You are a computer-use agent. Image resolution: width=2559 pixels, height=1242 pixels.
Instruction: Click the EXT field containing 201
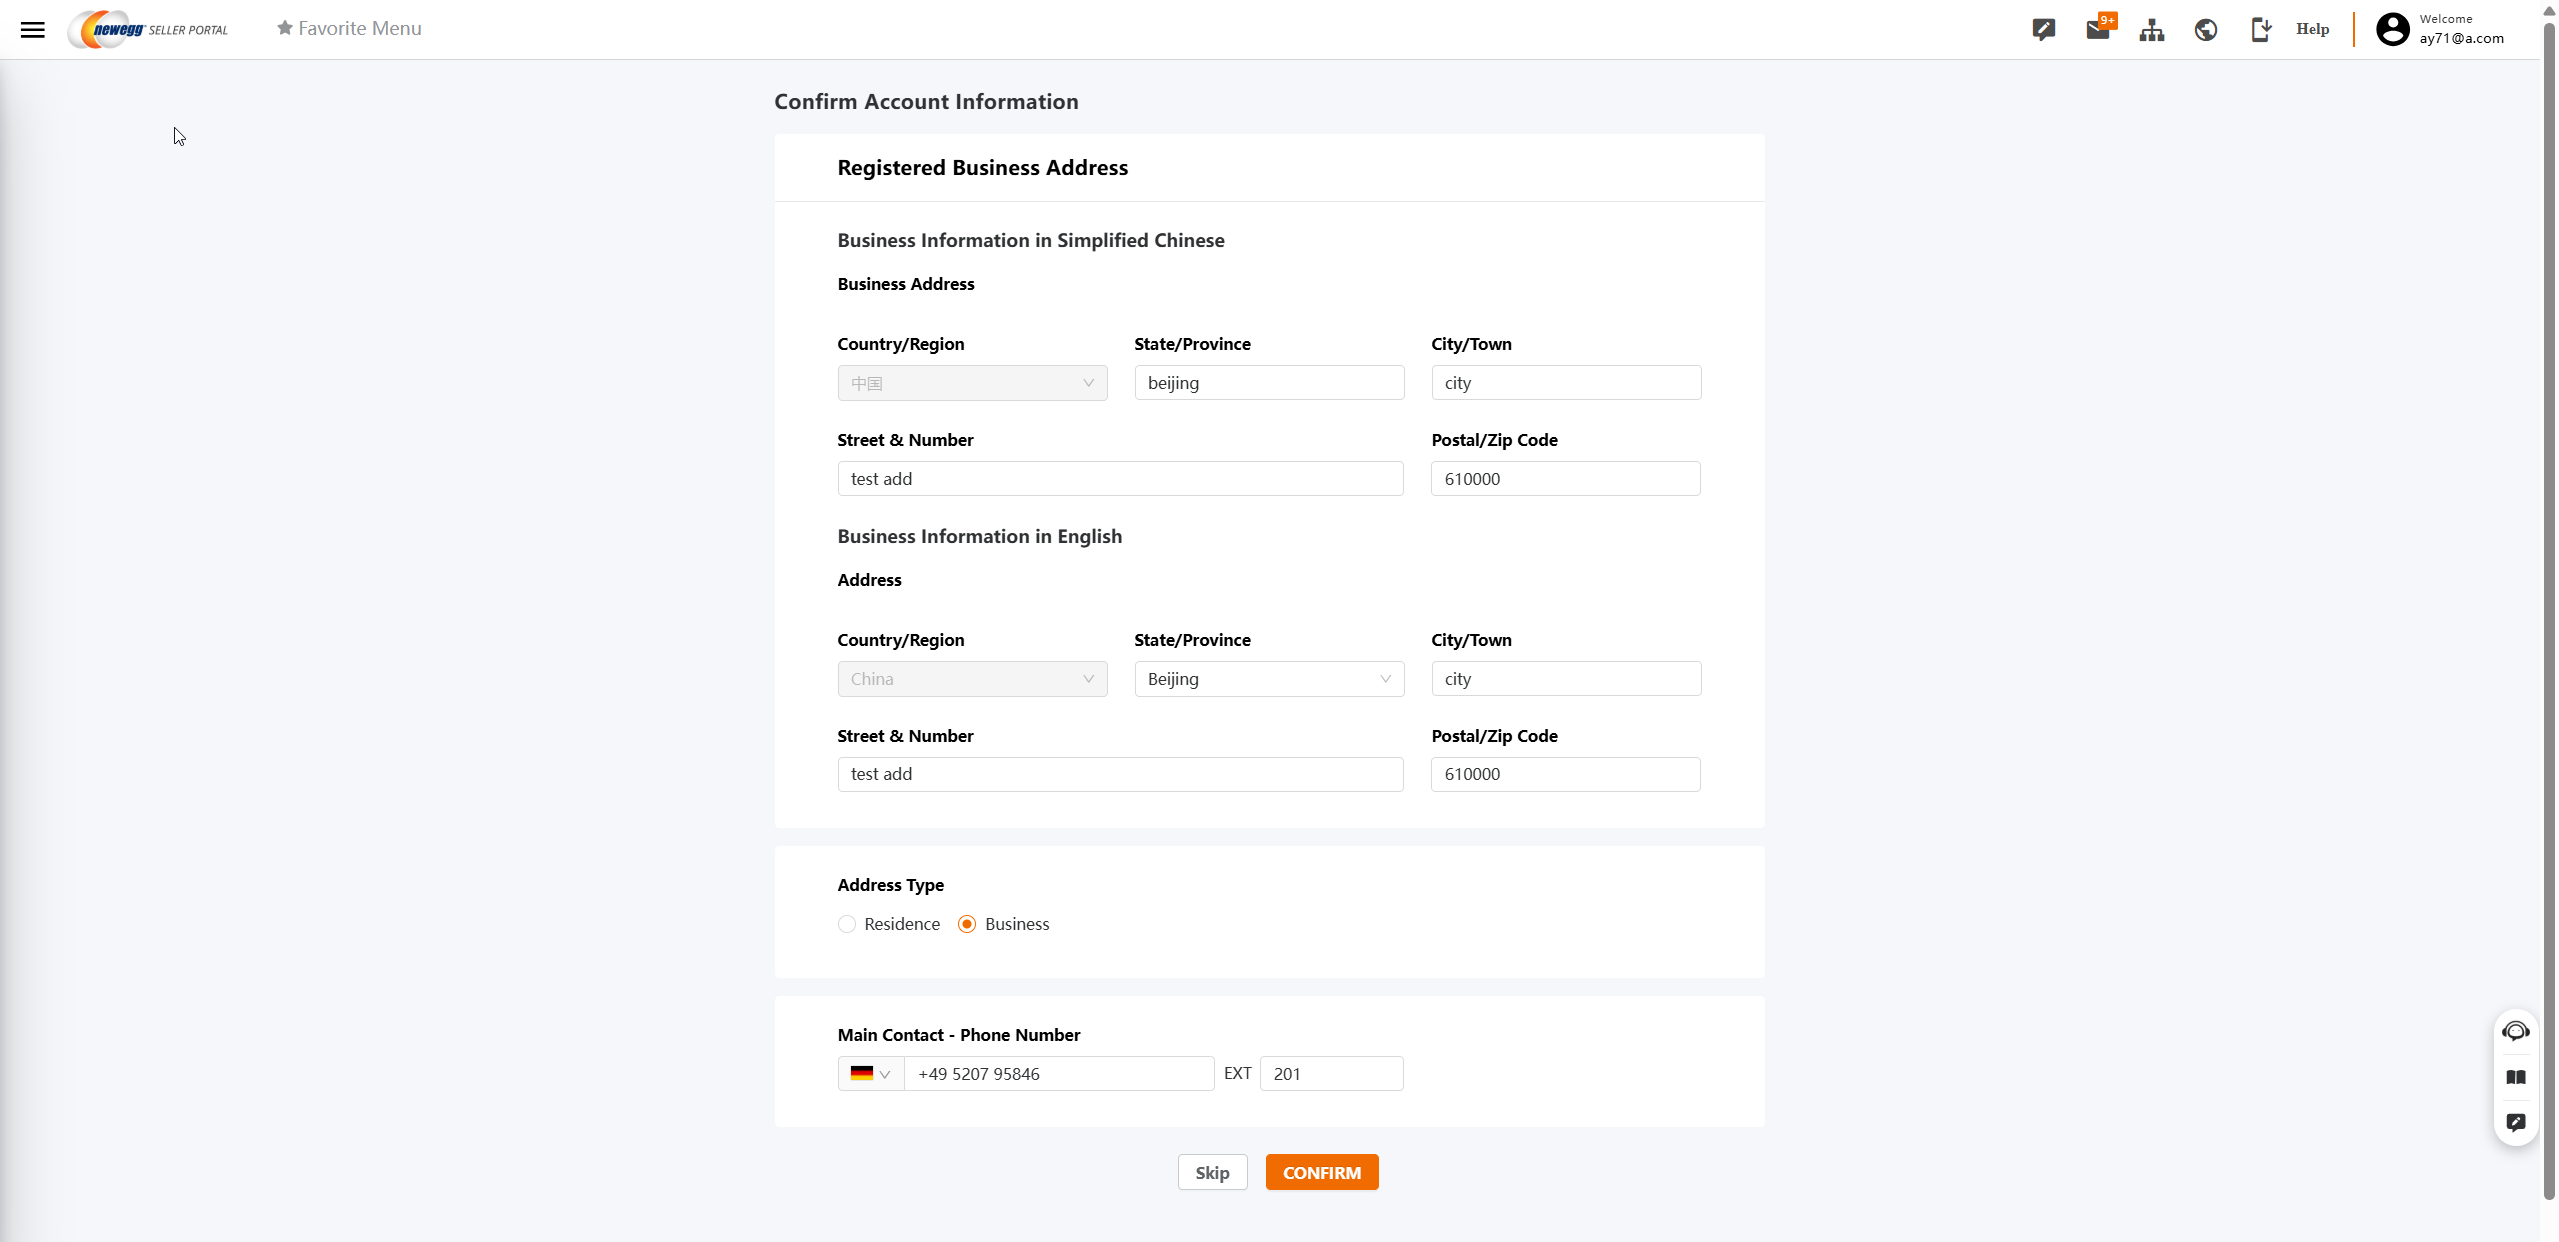click(x=1331, y=1073)
